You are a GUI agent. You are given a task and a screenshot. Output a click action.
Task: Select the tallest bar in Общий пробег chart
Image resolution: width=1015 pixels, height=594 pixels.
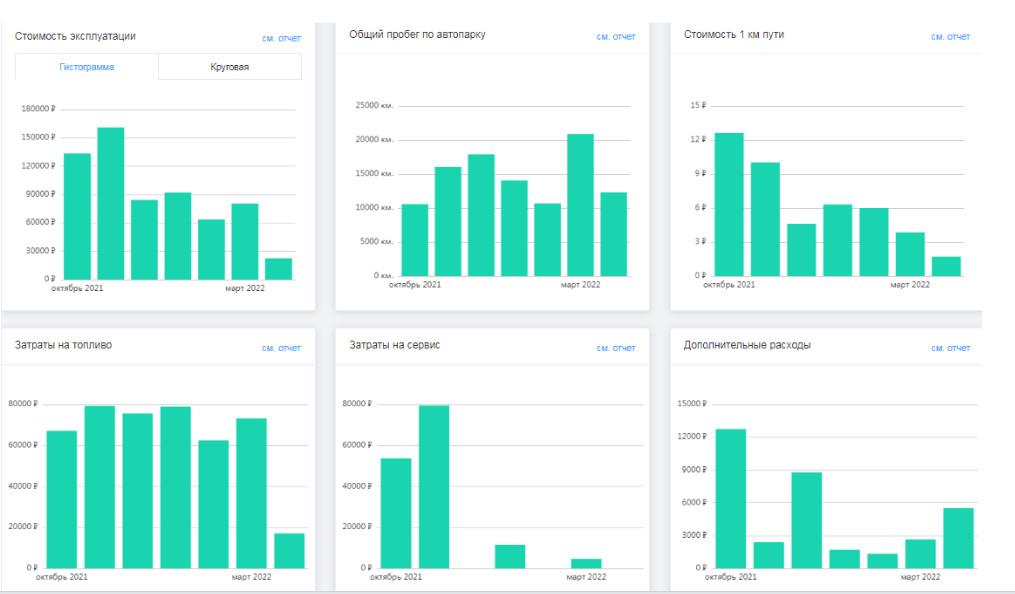581,205
